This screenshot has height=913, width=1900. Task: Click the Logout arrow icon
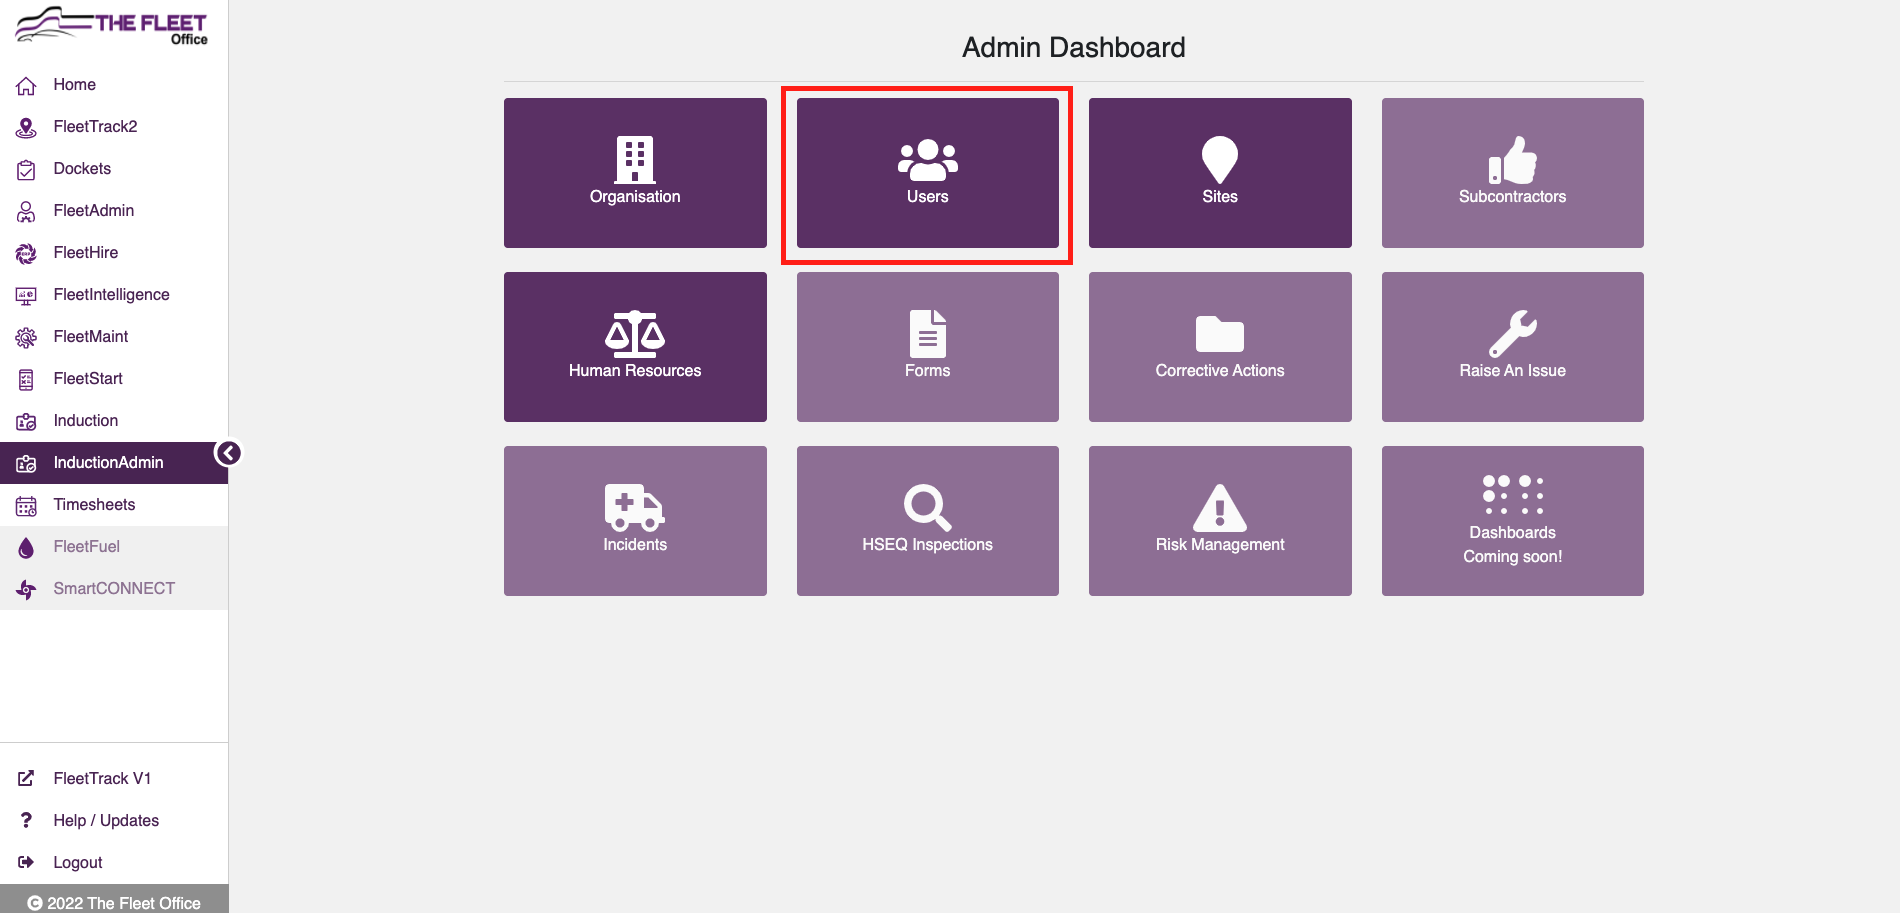pos(26,862)
